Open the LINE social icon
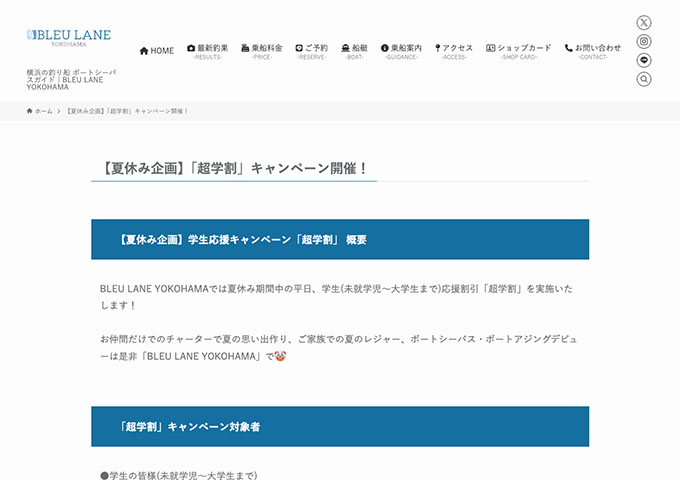Screen dimensions: 680x480 (644, 60)
